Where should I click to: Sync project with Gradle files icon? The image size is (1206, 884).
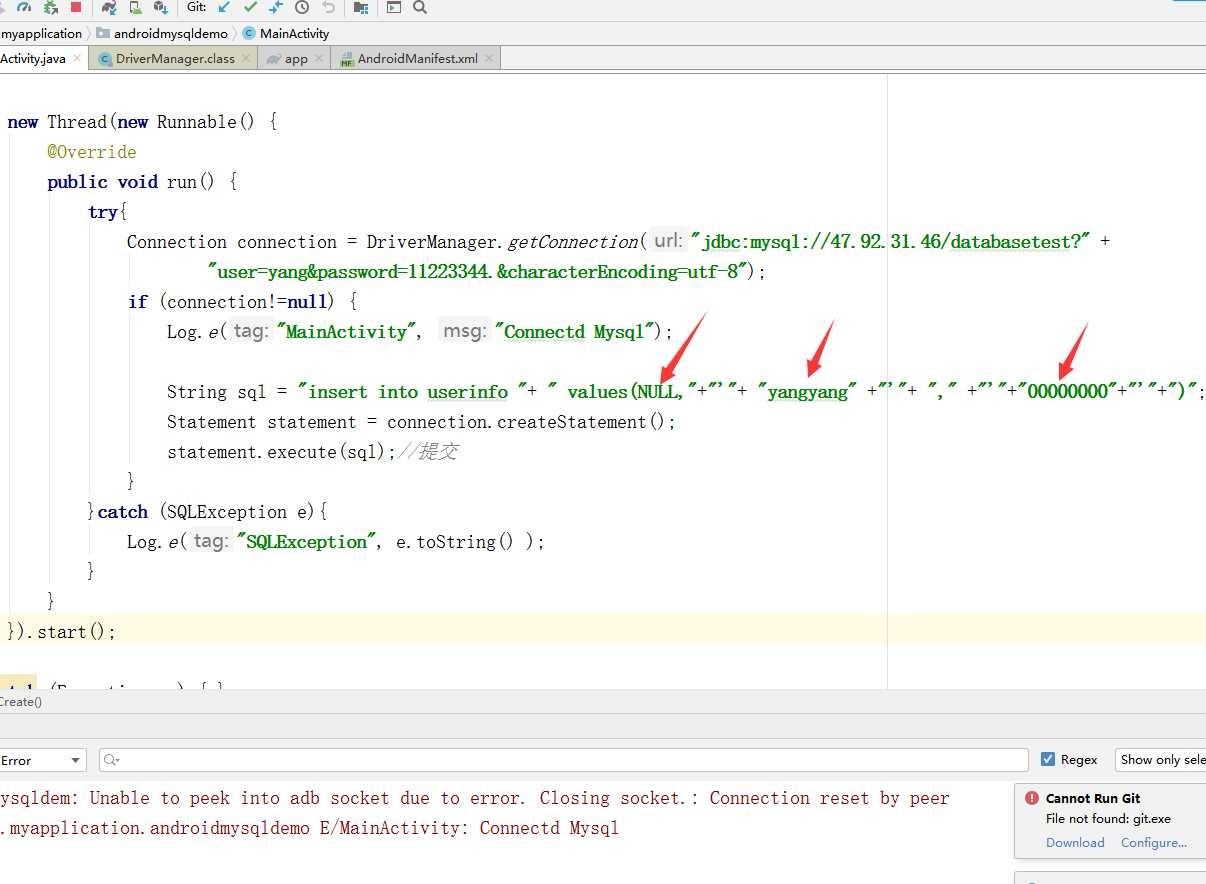[109, 7]
